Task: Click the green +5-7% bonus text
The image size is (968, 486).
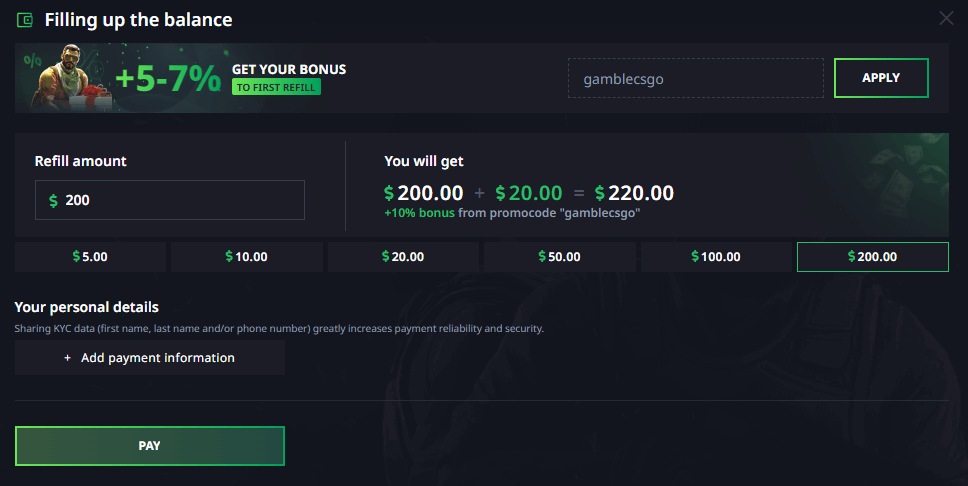Action: (167, 79)
